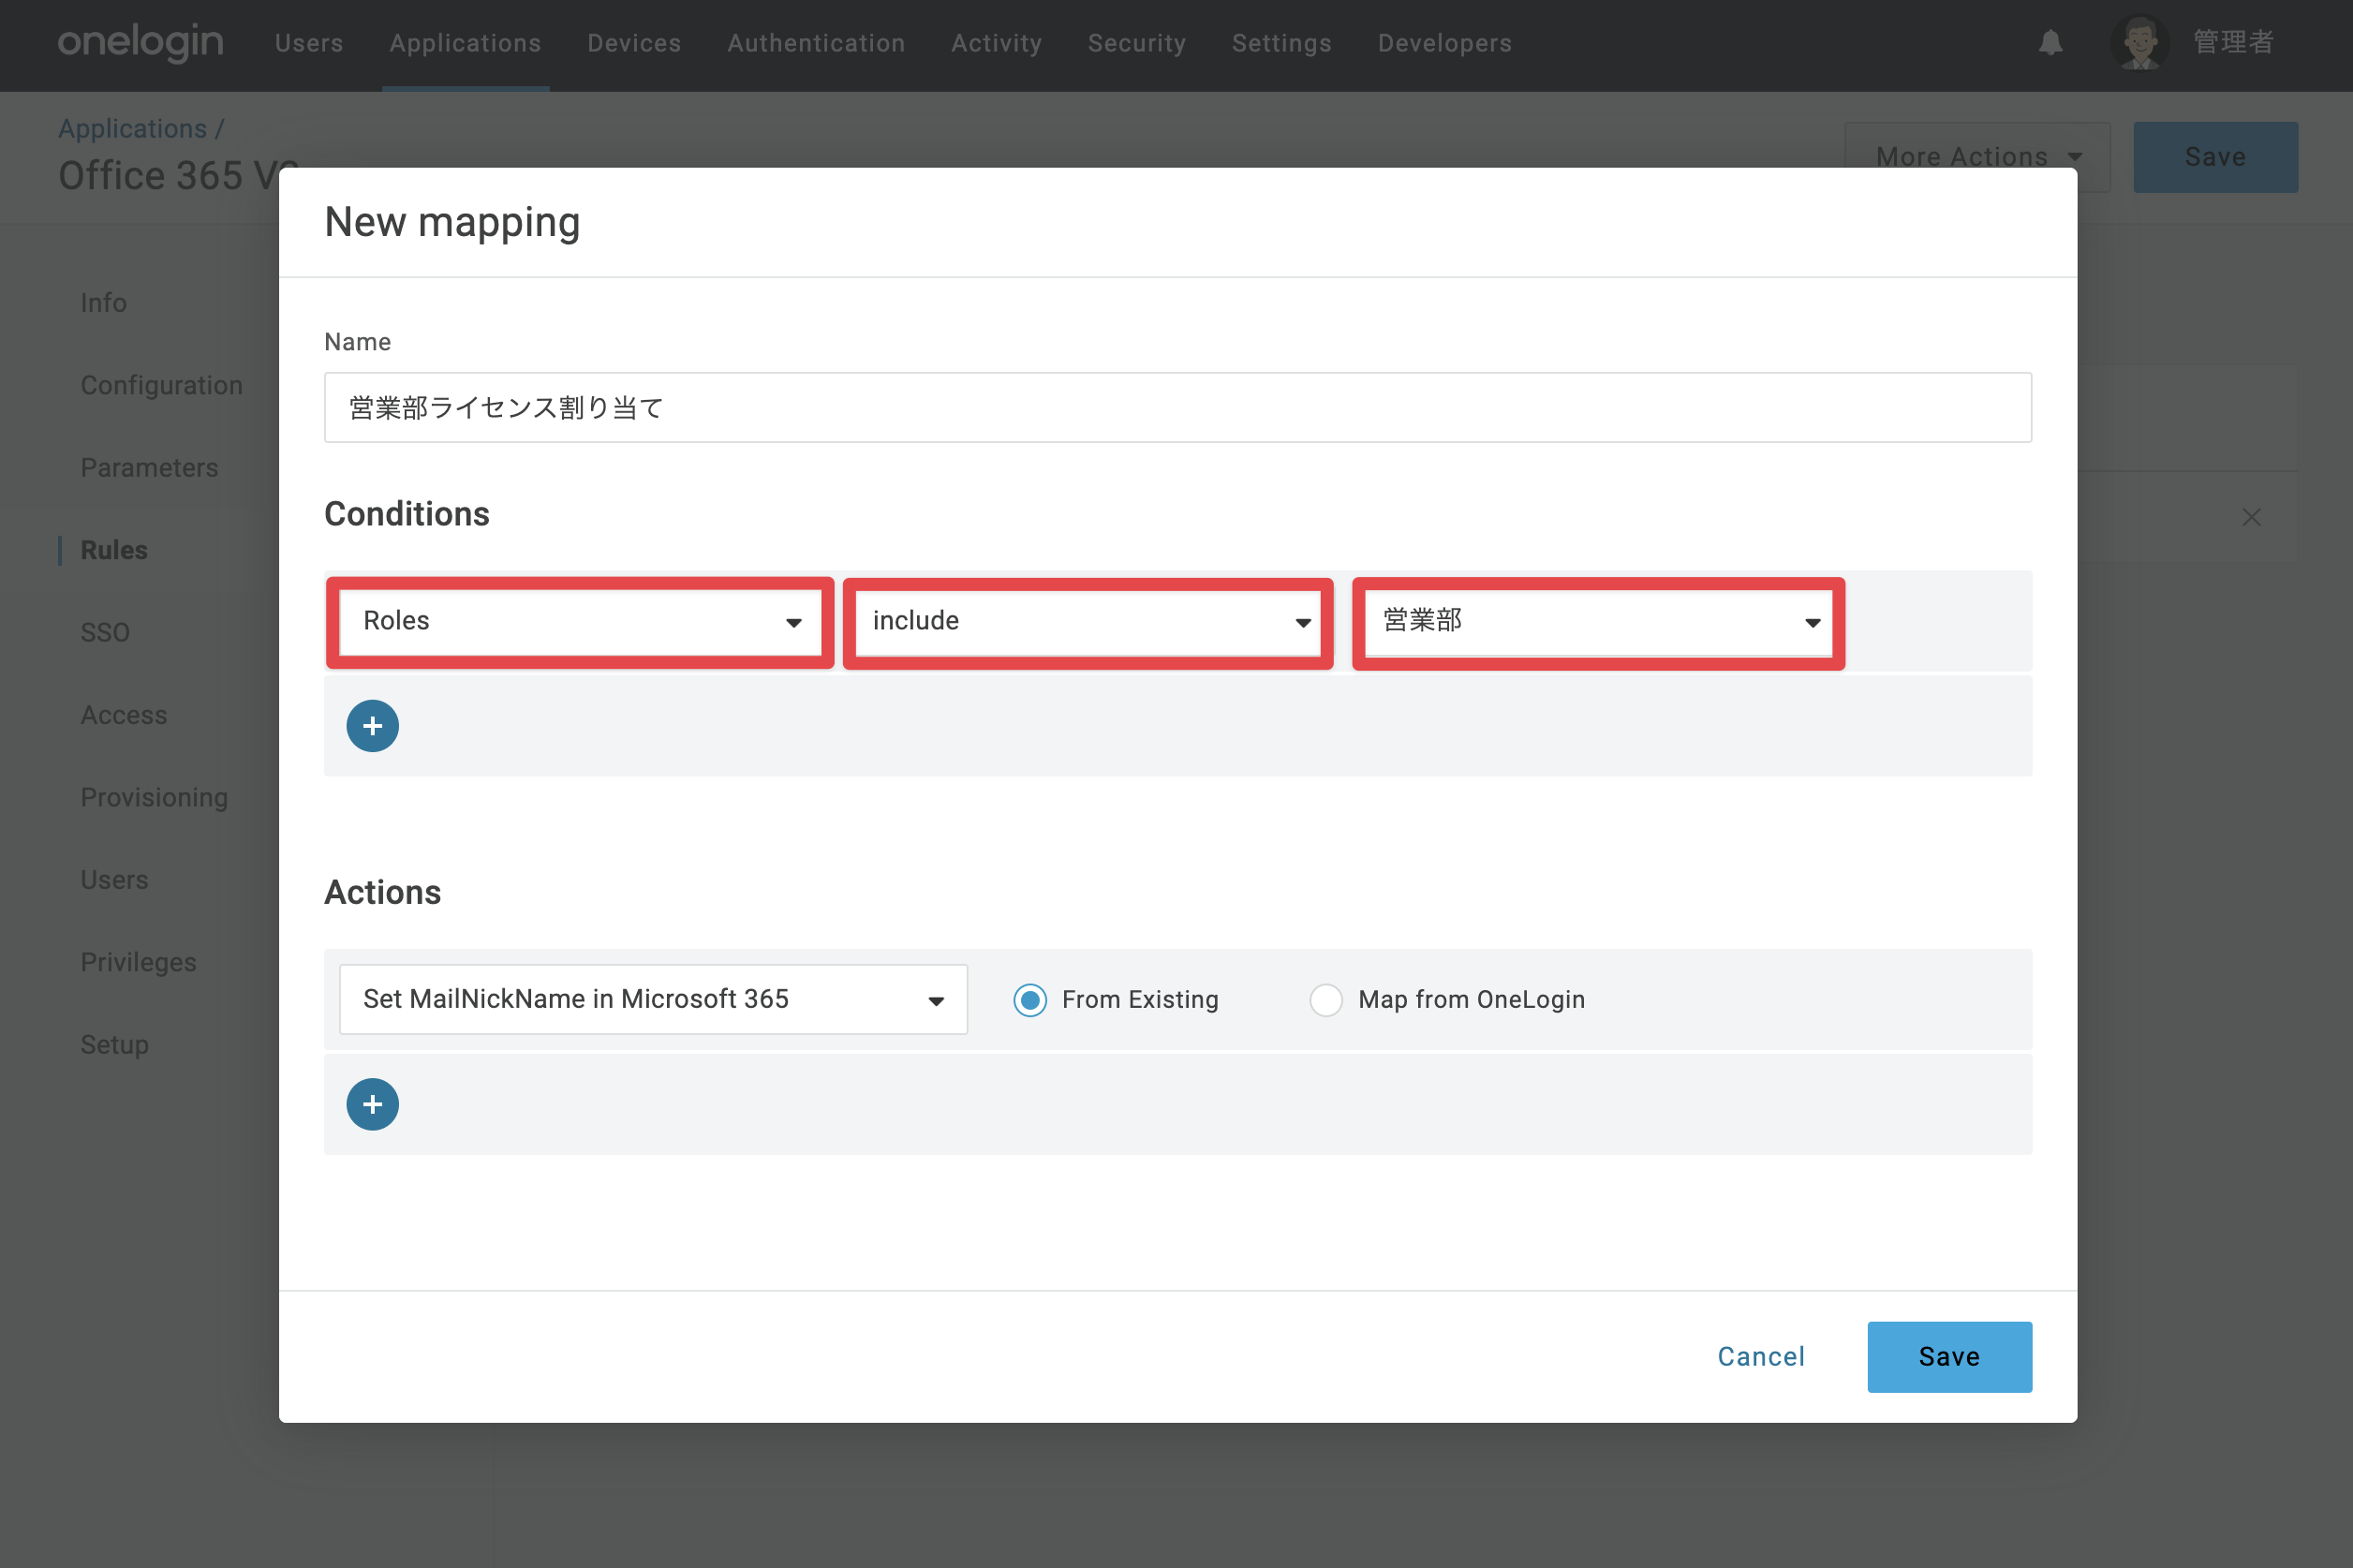The height and width of the screenshot is (1568, 2353).
Task: Switch to the Parameters sidebar tab
Action: pos(149,468)
